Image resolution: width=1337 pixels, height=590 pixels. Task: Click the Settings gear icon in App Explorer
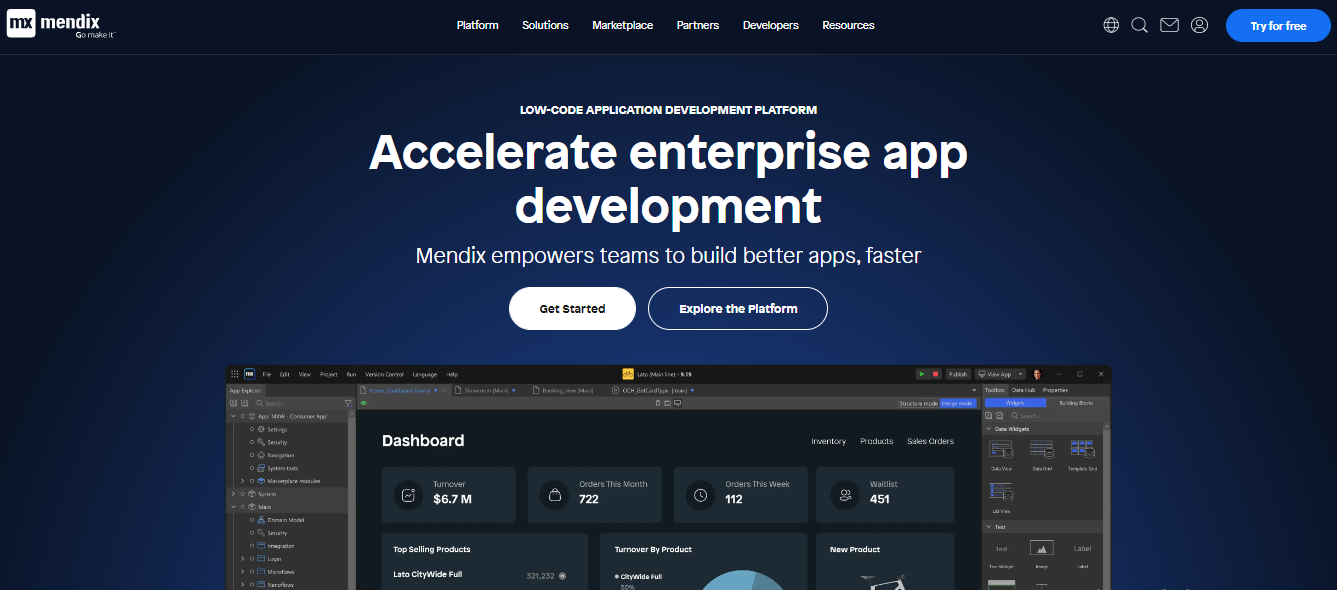(x=260, y=429)
